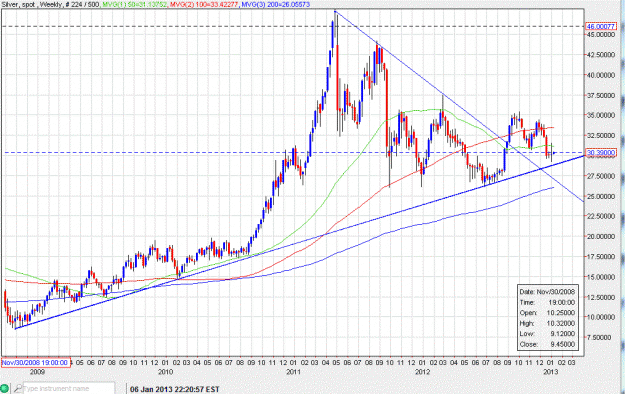The height and width of the screenshot is (394, 625).
Task: Click the 37.50000 price axis label
Action: click(x=601, y=95)
